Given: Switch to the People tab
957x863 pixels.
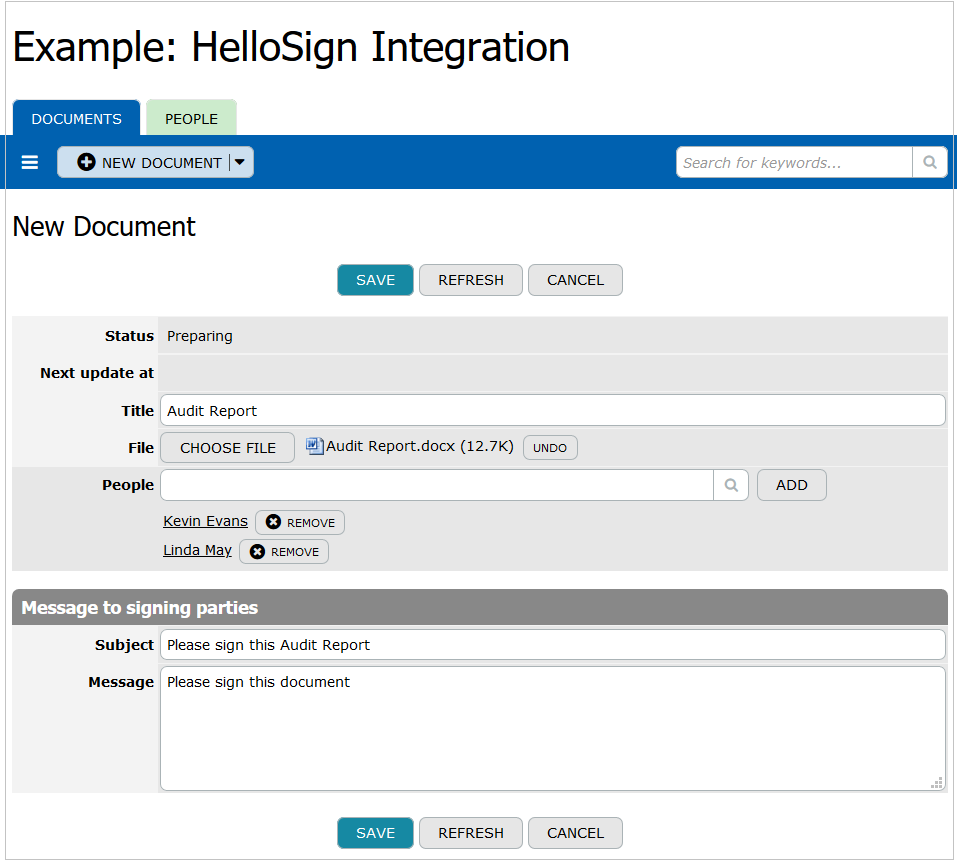Looking at the screenshot, I should [191, 118].
